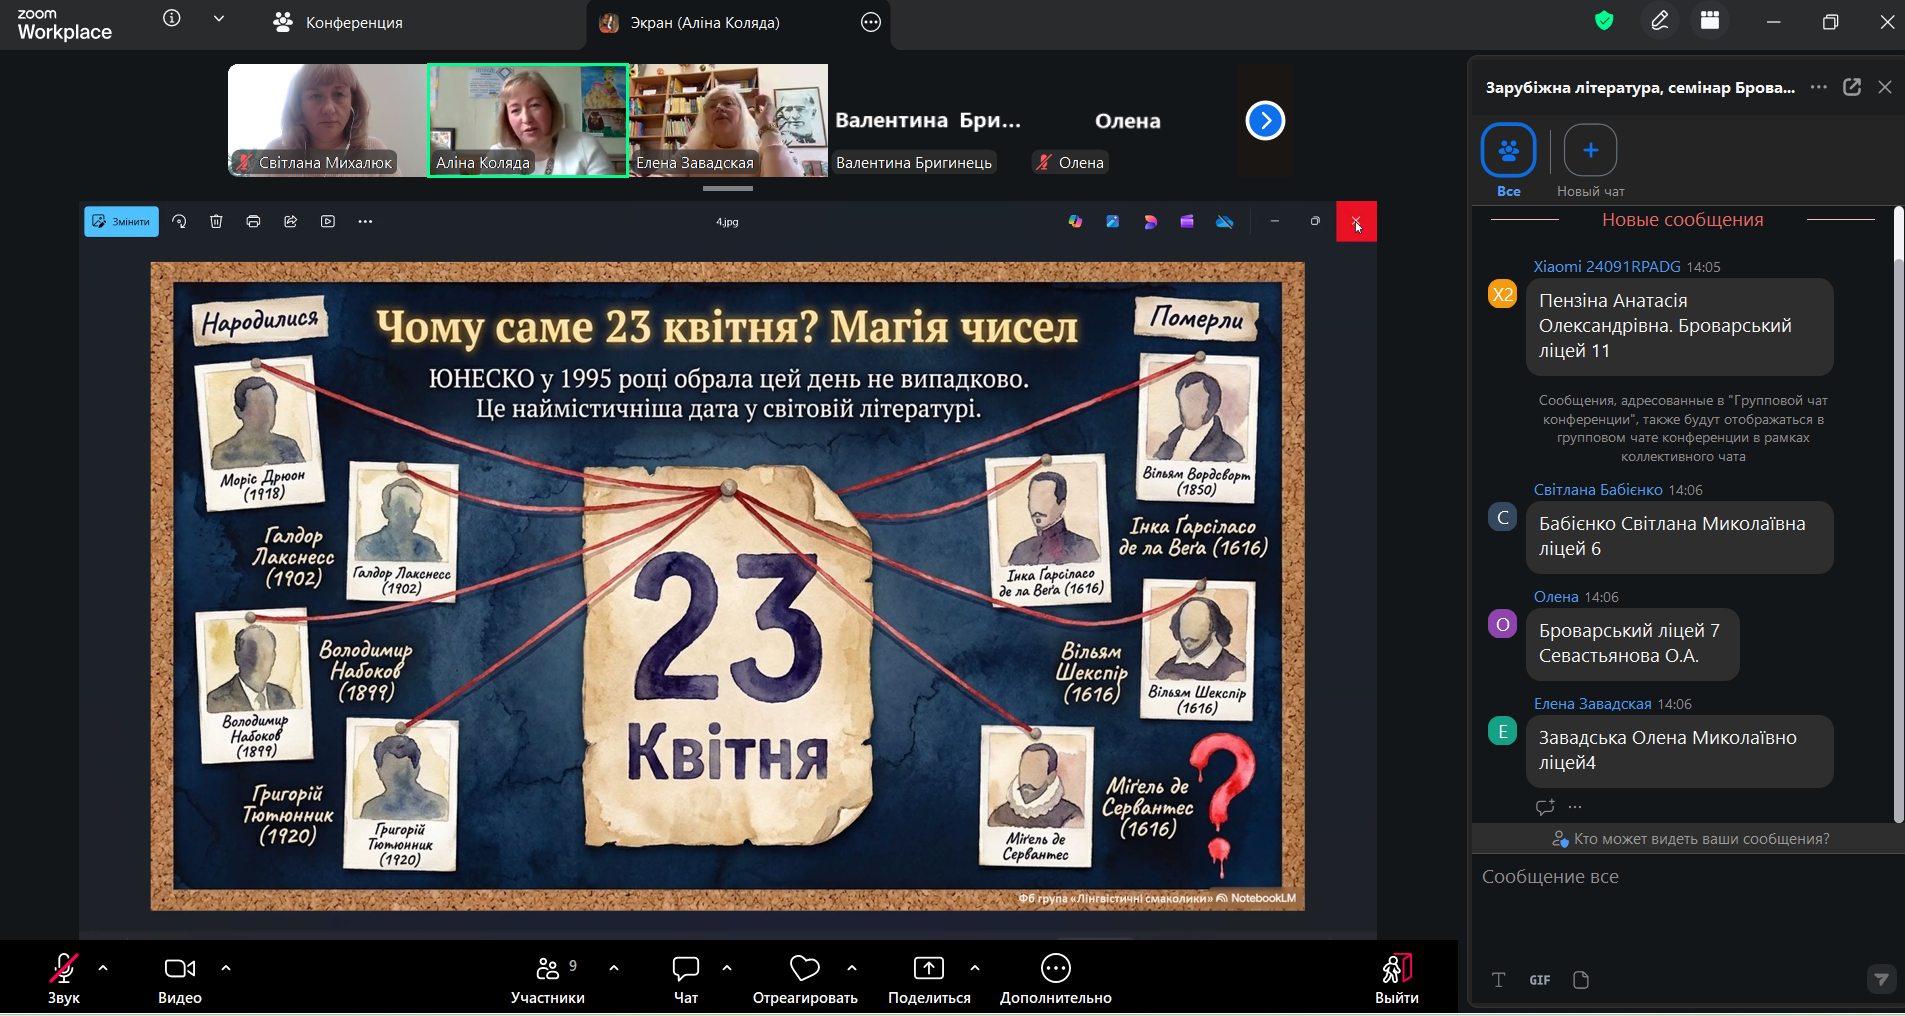Open OneDrive cloud icon in photo viewer

1224,222
